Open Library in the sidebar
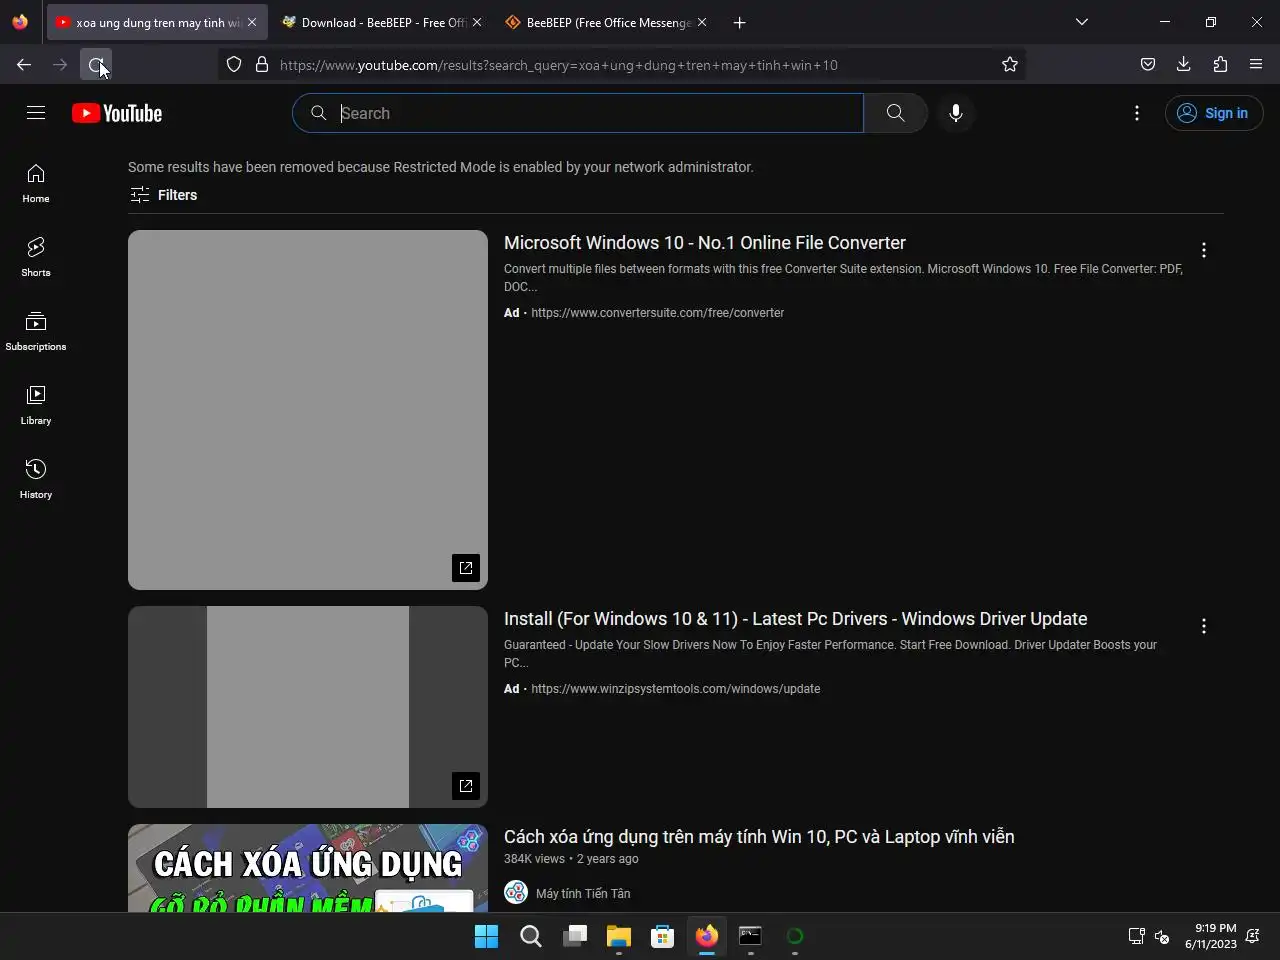This screenshot has height=960, width=1280. (36, 406)
